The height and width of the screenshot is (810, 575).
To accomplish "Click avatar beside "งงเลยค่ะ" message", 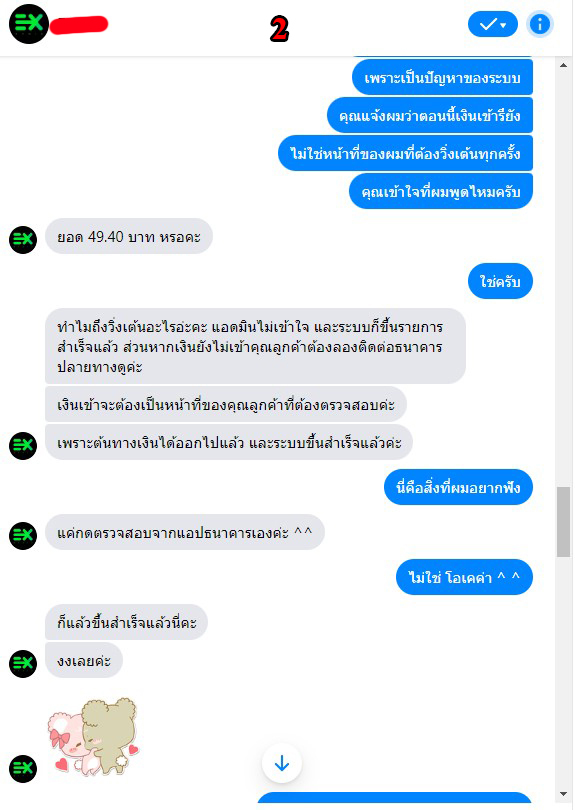I will pyautogui.click(x=23, y=663).
